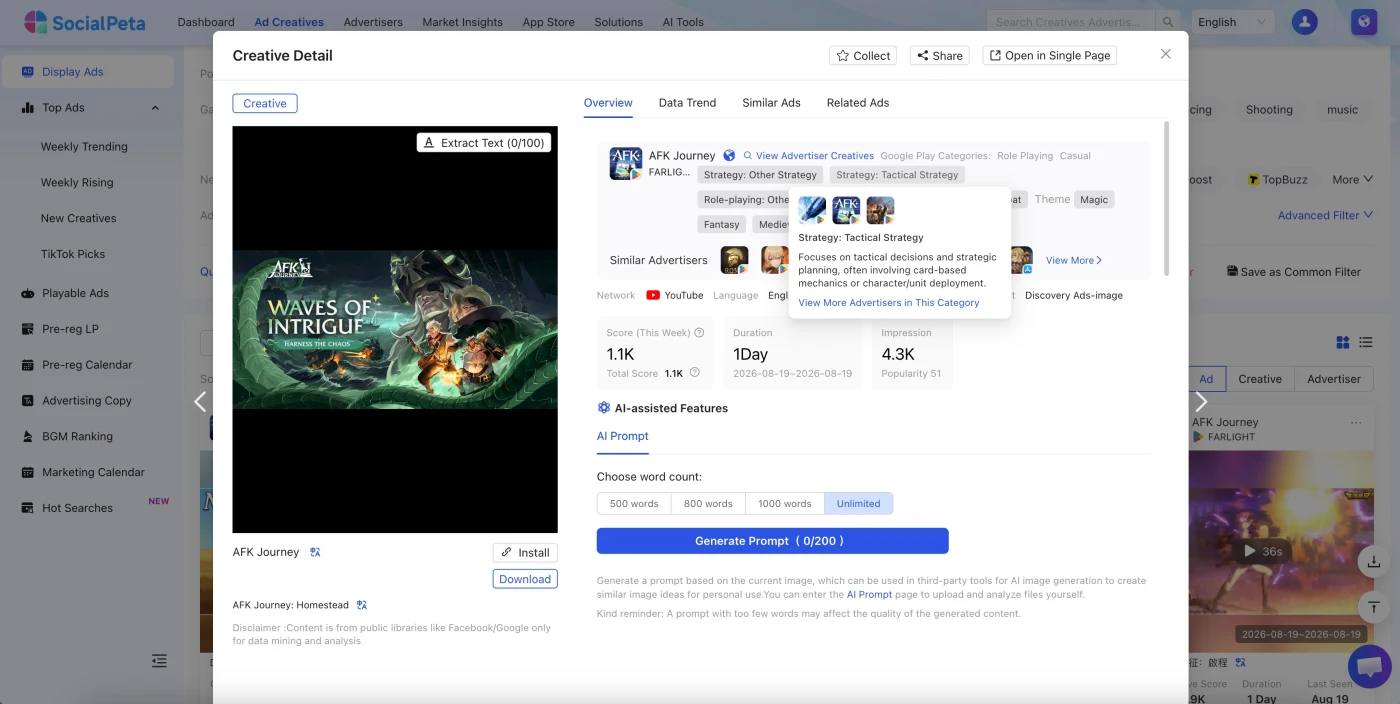Open the first app icon in the Tactical Strategy popup

pos(812,210)
